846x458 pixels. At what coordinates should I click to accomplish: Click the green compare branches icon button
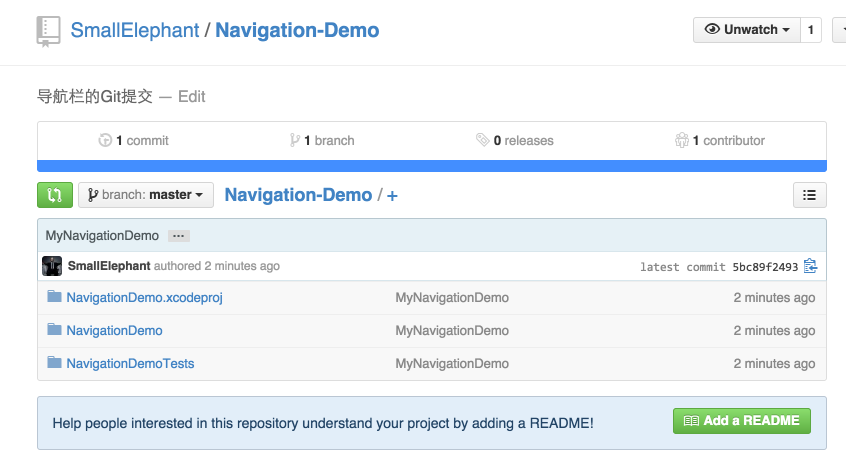tap(54, 195)
